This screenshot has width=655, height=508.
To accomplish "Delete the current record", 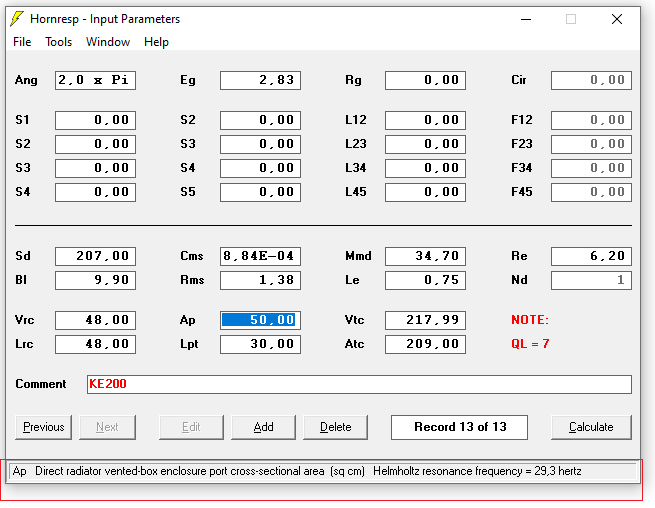I will (335, 427).
